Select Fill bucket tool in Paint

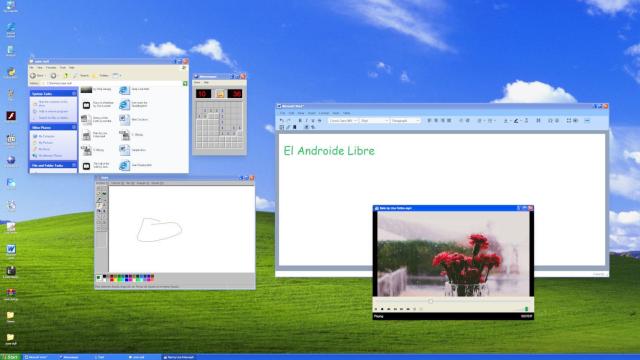(104, 194)
